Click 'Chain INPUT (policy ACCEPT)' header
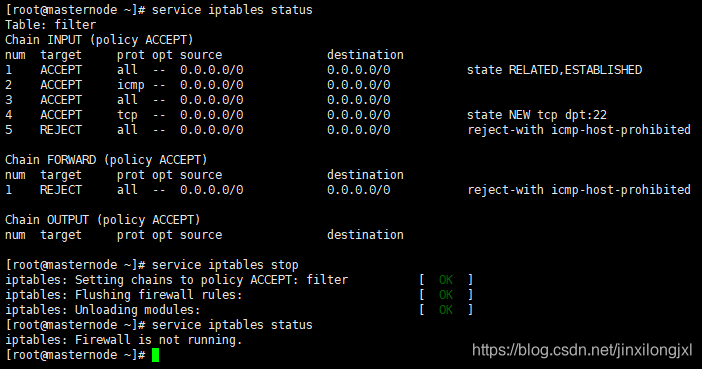702x369 pixels. pos(99,40)
